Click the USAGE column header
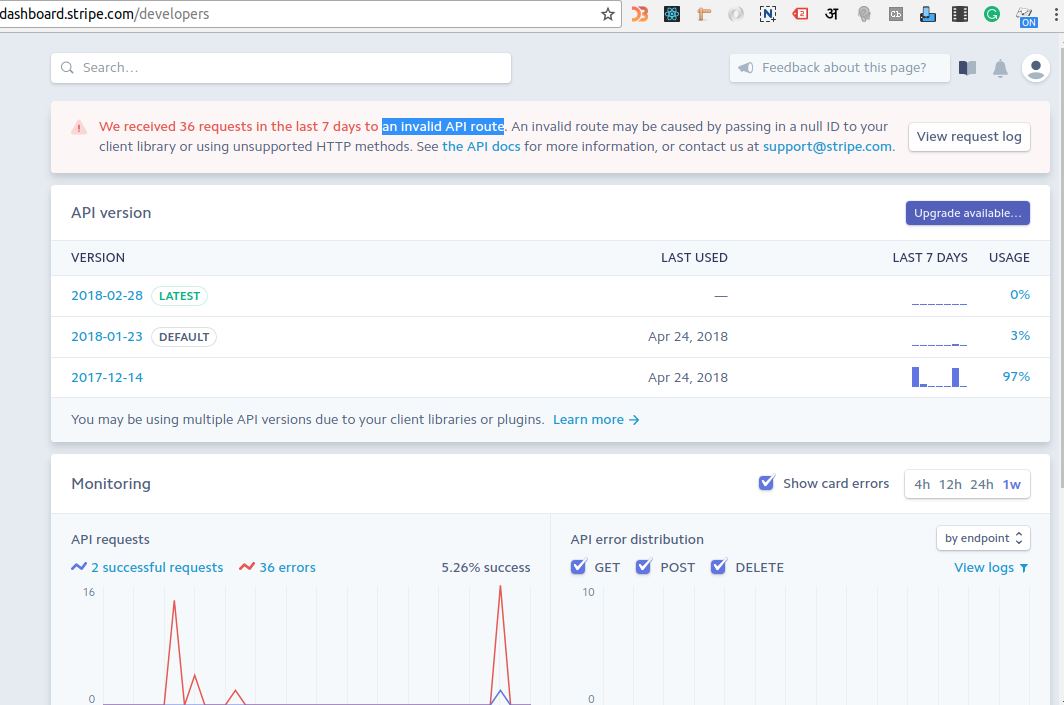This screenshot has height=705, width=1064. (x=1009, y=257)
